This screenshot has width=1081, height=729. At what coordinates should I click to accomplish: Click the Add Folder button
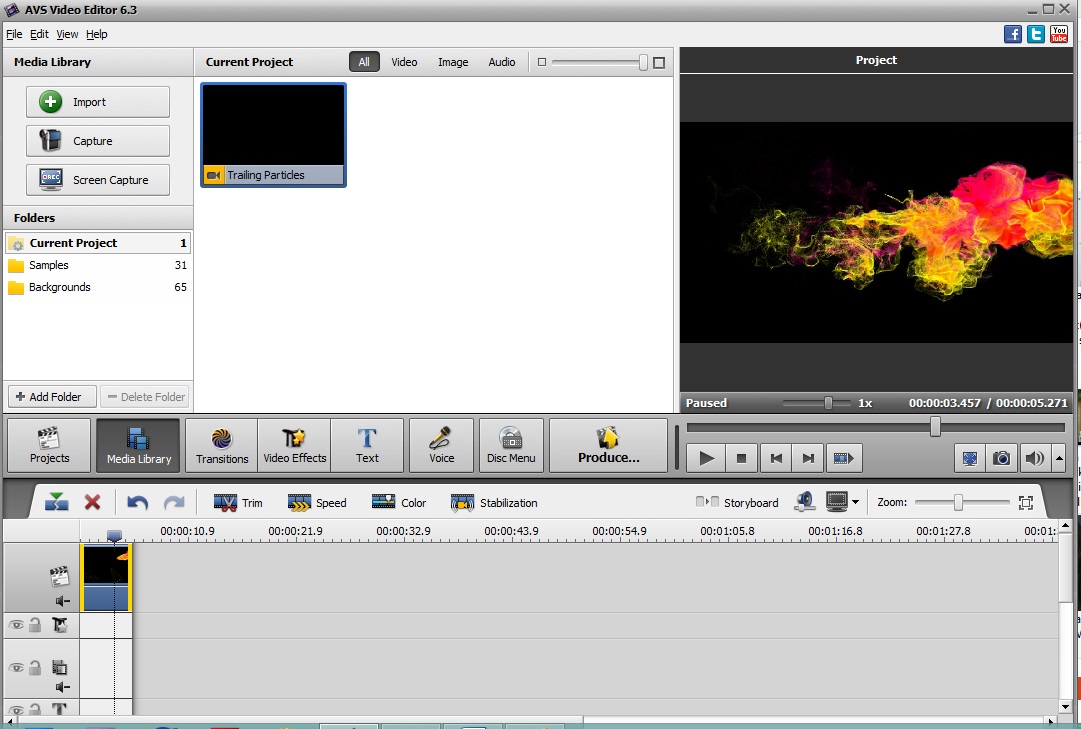pyautogui.click(x=51, y=396)
